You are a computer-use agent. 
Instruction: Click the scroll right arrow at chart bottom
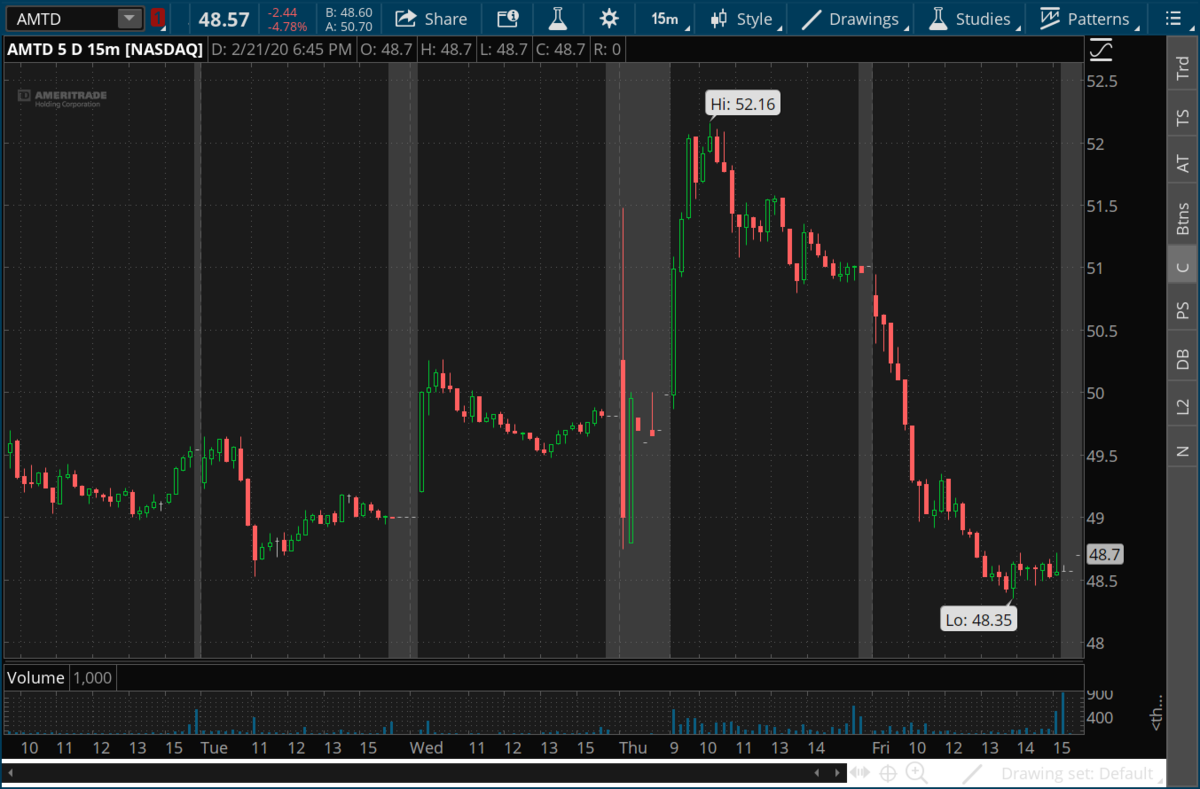click(x=836, y=773)
